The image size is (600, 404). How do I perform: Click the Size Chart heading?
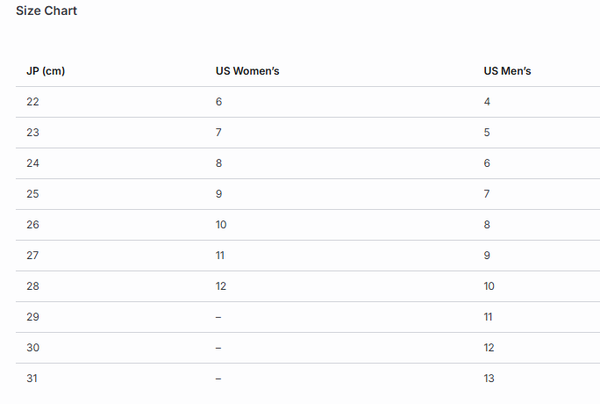46,11
